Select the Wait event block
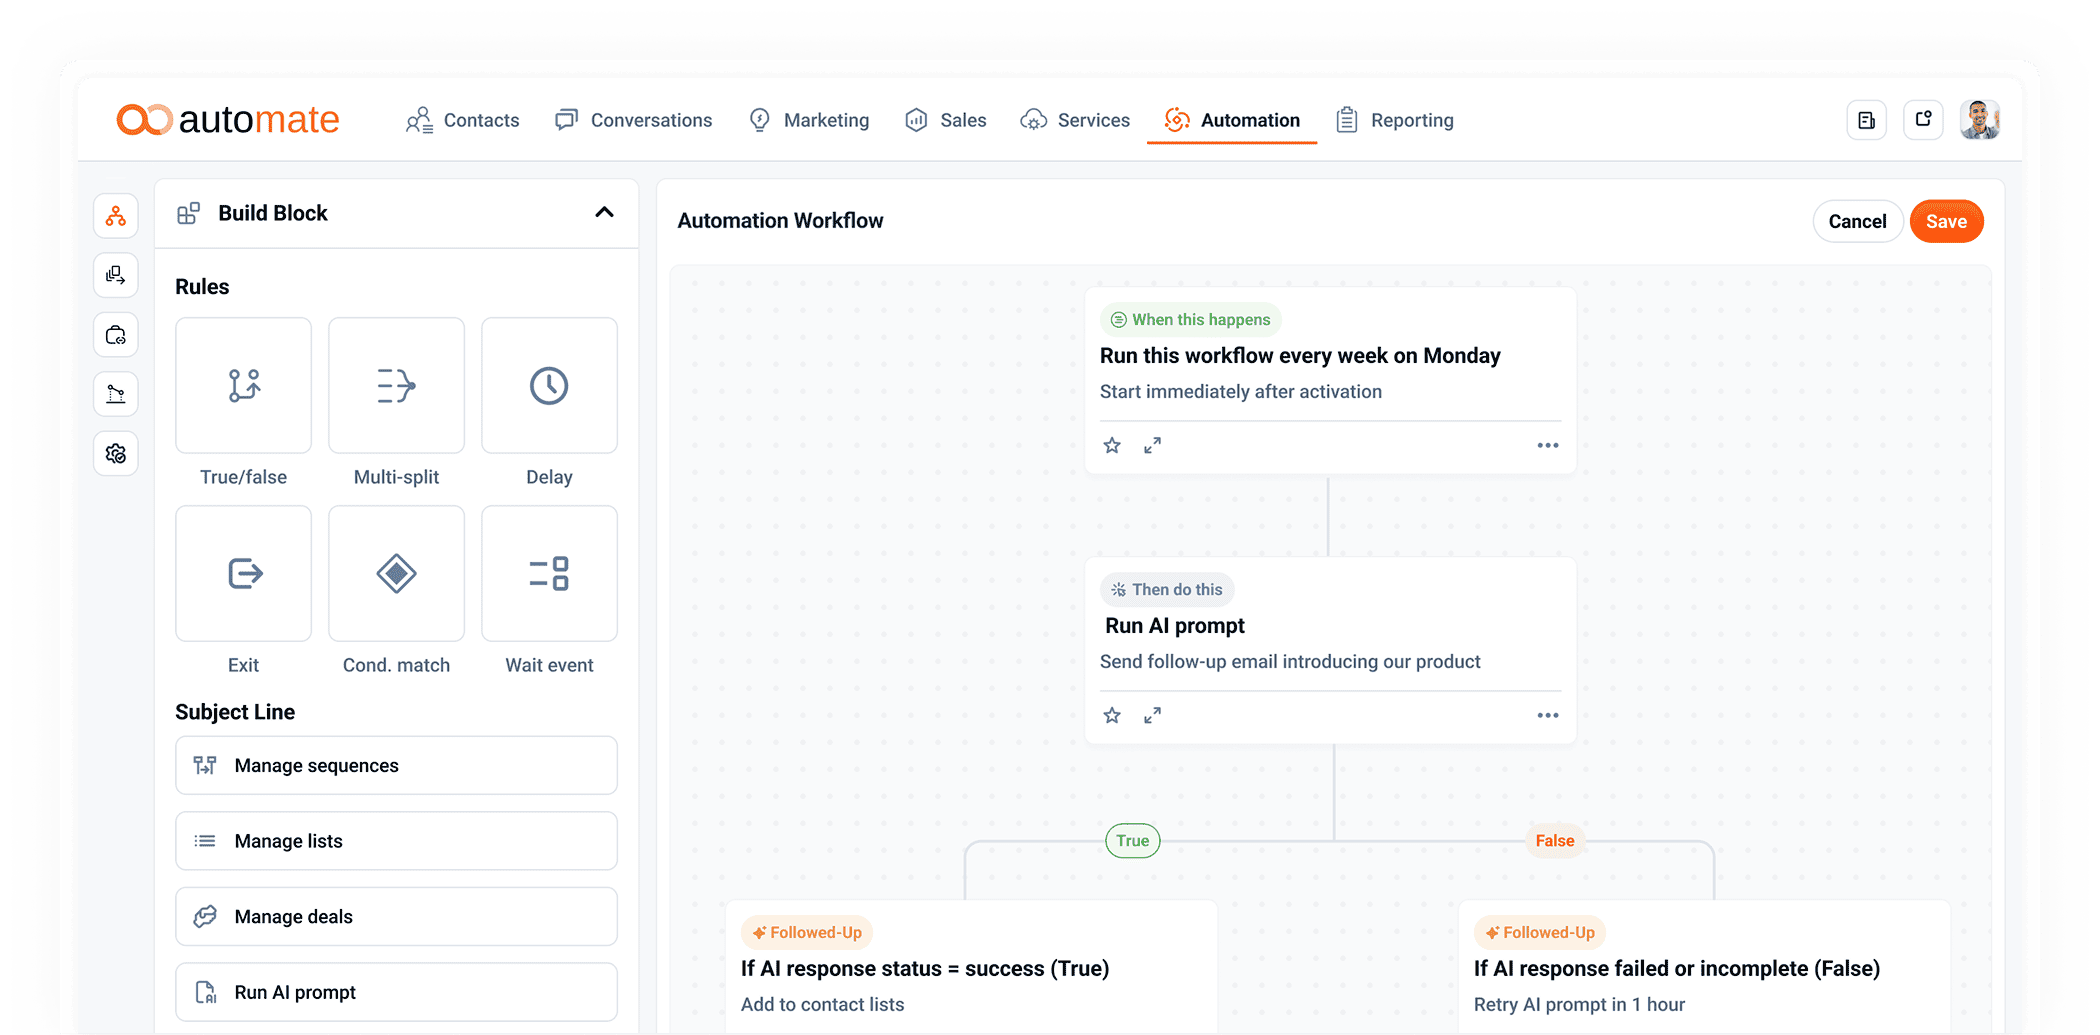Image resolution: width=2100 pixels, height=1035 pixels. (549, 574)
